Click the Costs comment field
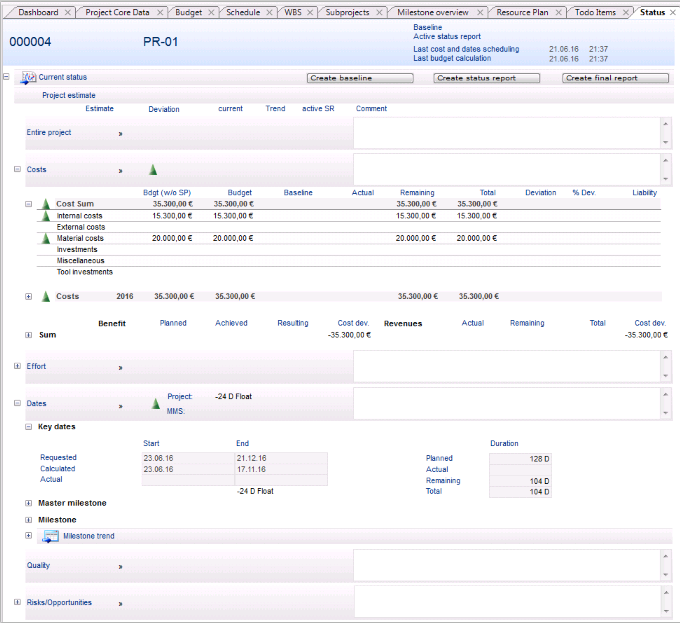 pyautogui.click(x=507, y=170)
